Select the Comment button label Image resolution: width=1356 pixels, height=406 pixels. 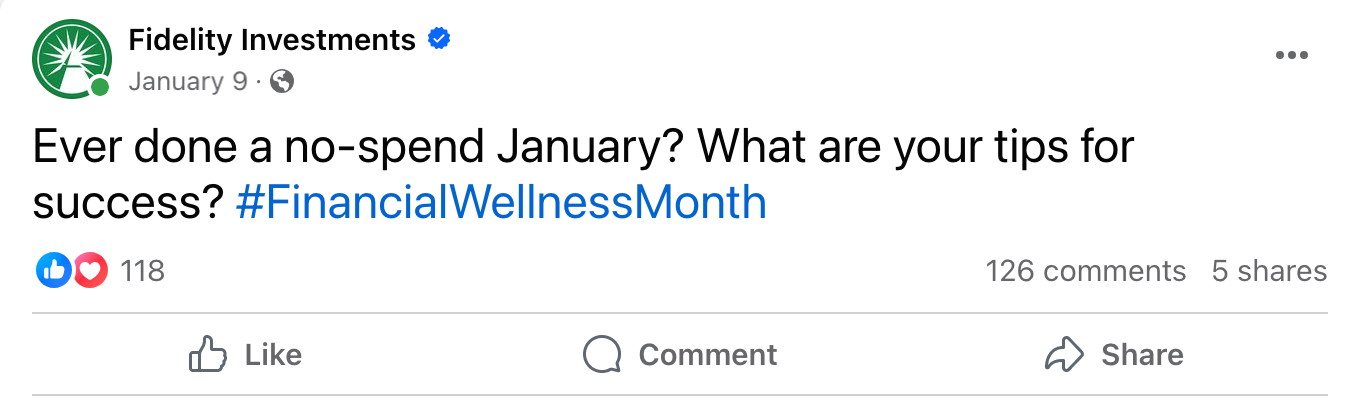pos(708,355)
